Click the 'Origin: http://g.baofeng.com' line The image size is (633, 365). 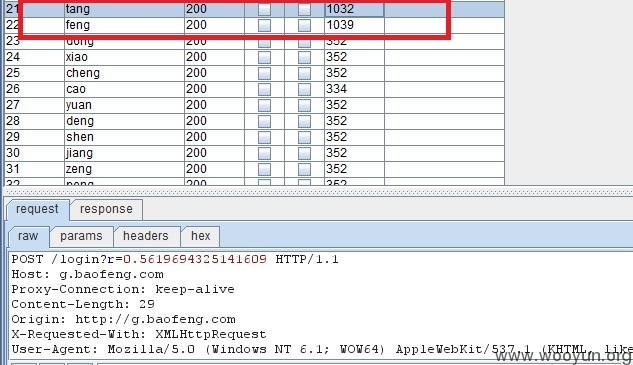[123, 319]
